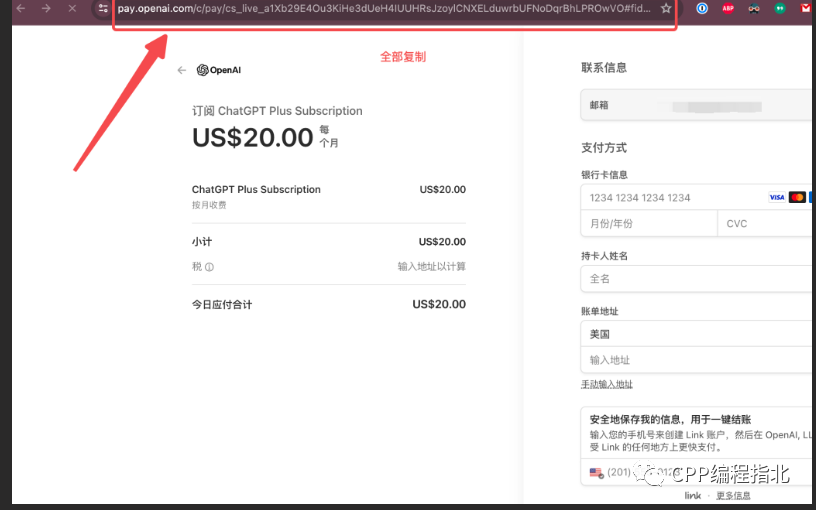816x510 pixels.
Task: Open the blue 1Password extension icon
Action: pos(702,8)
